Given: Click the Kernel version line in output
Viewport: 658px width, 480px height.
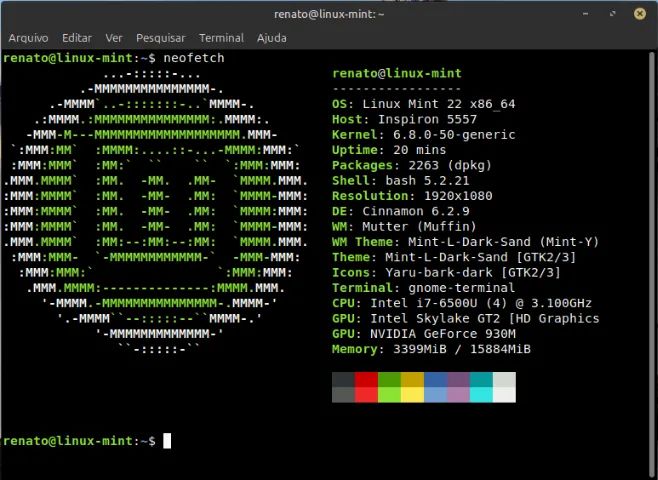Looking at the screenshot, I should pyautogui.click(x=423, y=134).
